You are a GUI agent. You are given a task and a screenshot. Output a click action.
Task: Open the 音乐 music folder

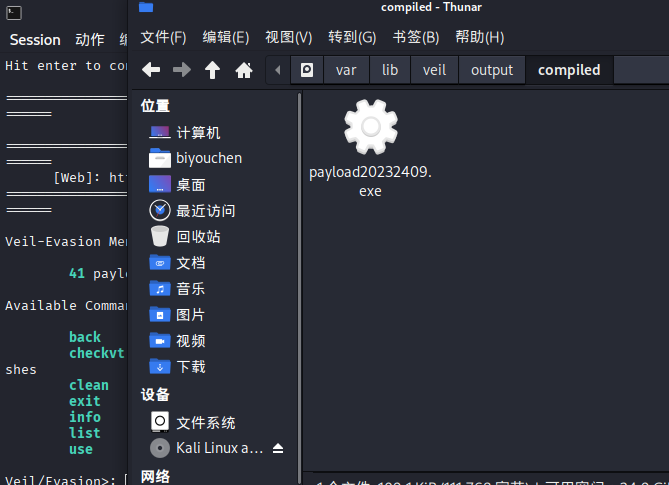pyautogui.click(x=191, y=289)
